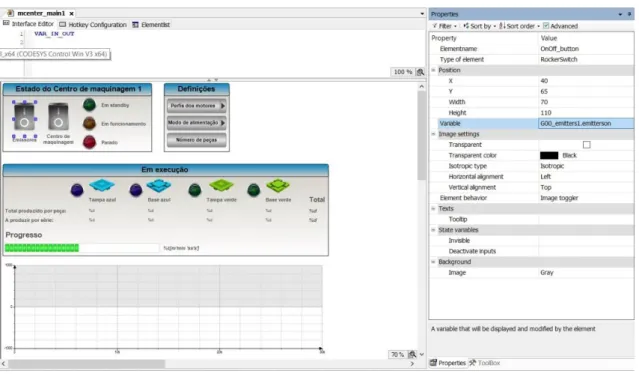Switch to the ToolBox bottom tab
This screenshot has height=374, width=639.
tap(485, 363)
